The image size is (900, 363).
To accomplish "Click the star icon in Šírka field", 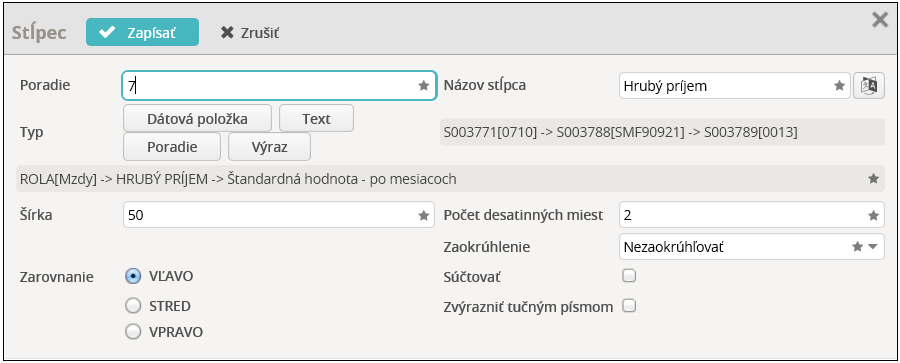I will click(424, 215).
